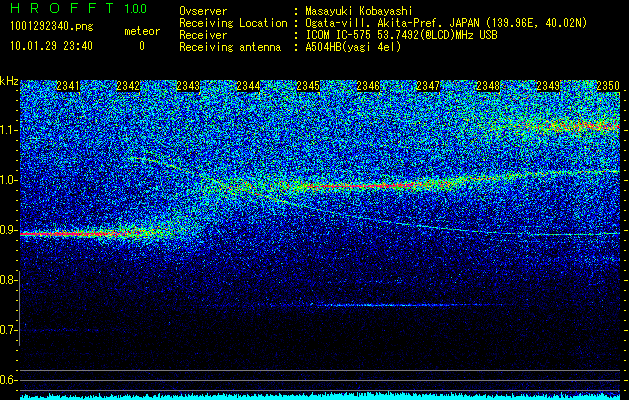The width and height of the screenshot is (629, 400).
Task: Click the HROFFT program title
Action: [x=62, y=8]
